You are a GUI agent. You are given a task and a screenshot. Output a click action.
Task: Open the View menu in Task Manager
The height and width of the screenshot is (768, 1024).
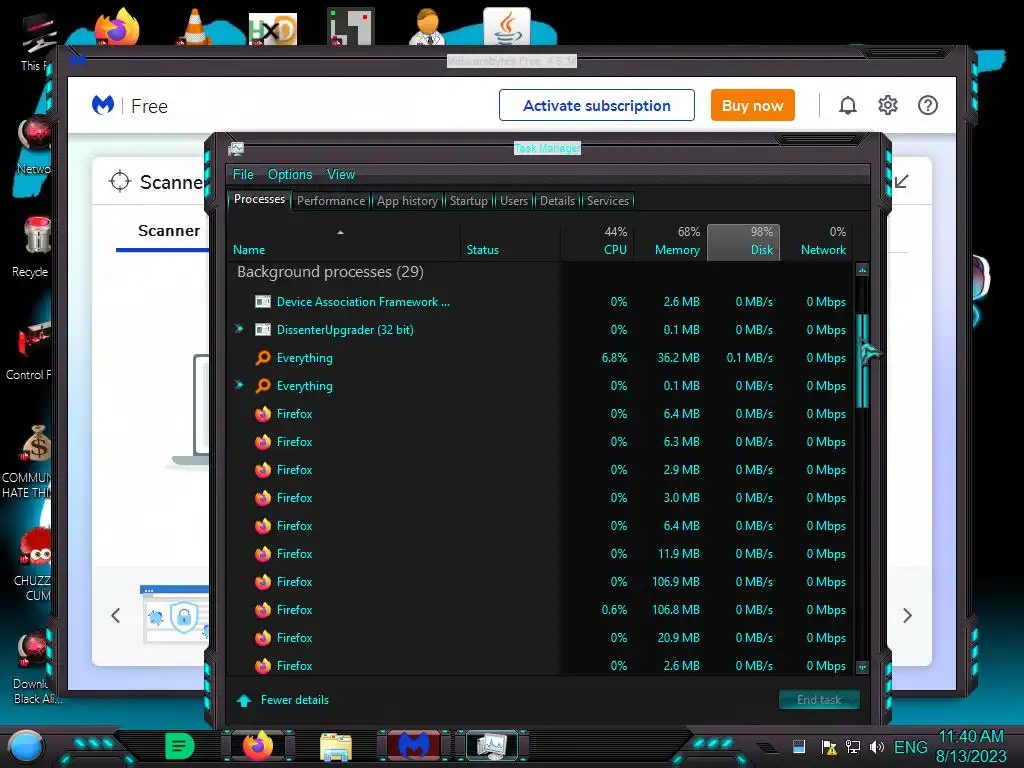341,174
